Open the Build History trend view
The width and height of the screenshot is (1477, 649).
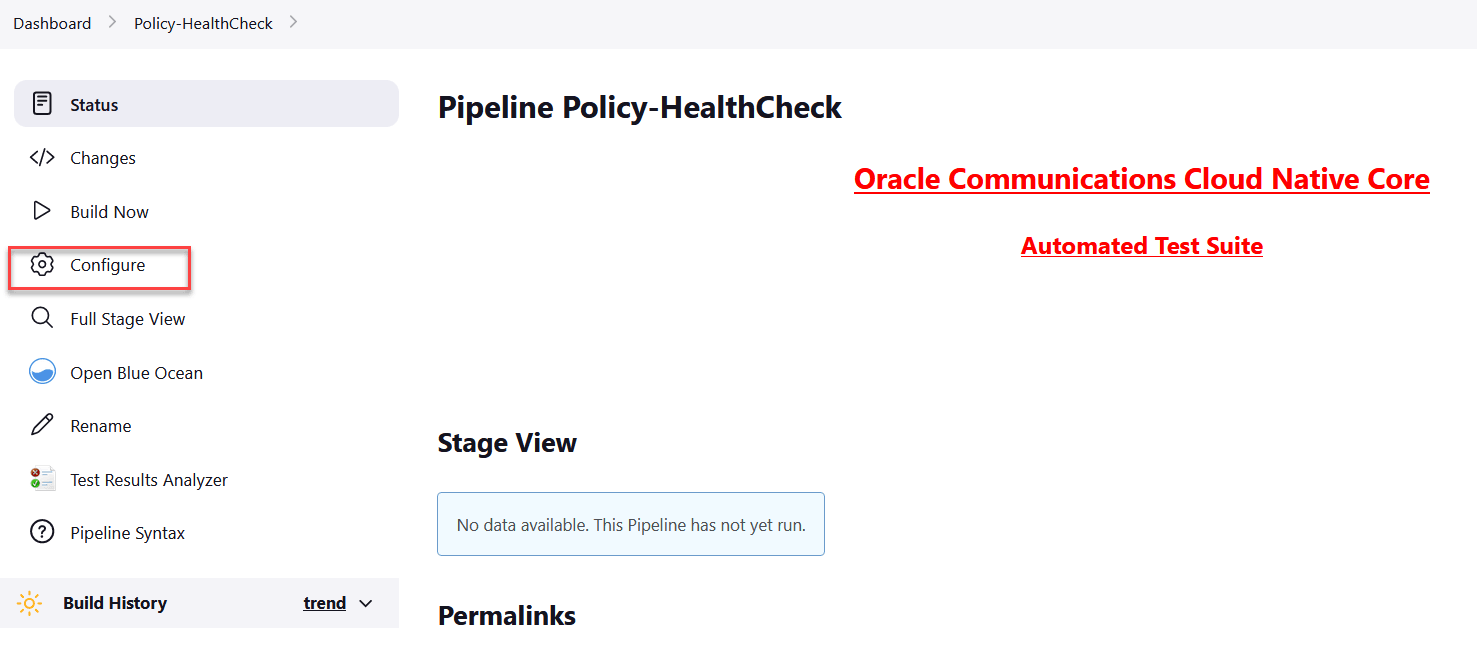tap(324, 602)
